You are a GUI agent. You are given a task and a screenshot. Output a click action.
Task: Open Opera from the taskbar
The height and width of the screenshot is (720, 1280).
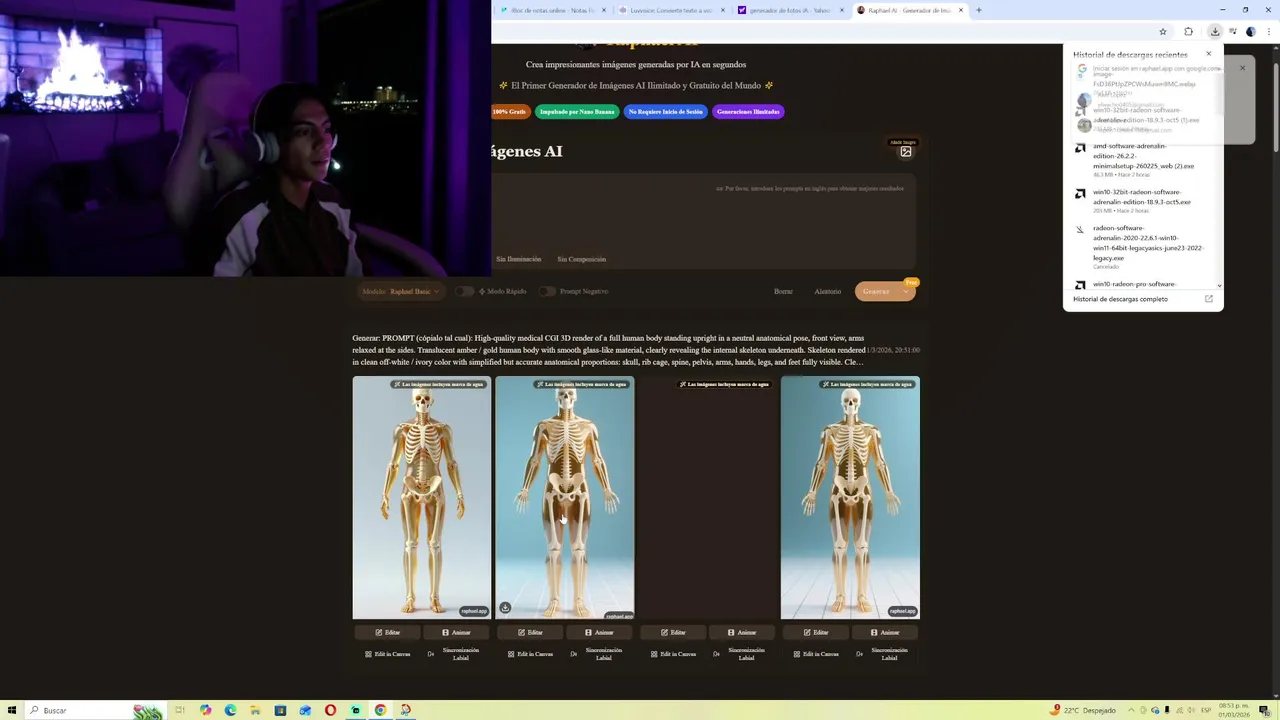(330, 710)
